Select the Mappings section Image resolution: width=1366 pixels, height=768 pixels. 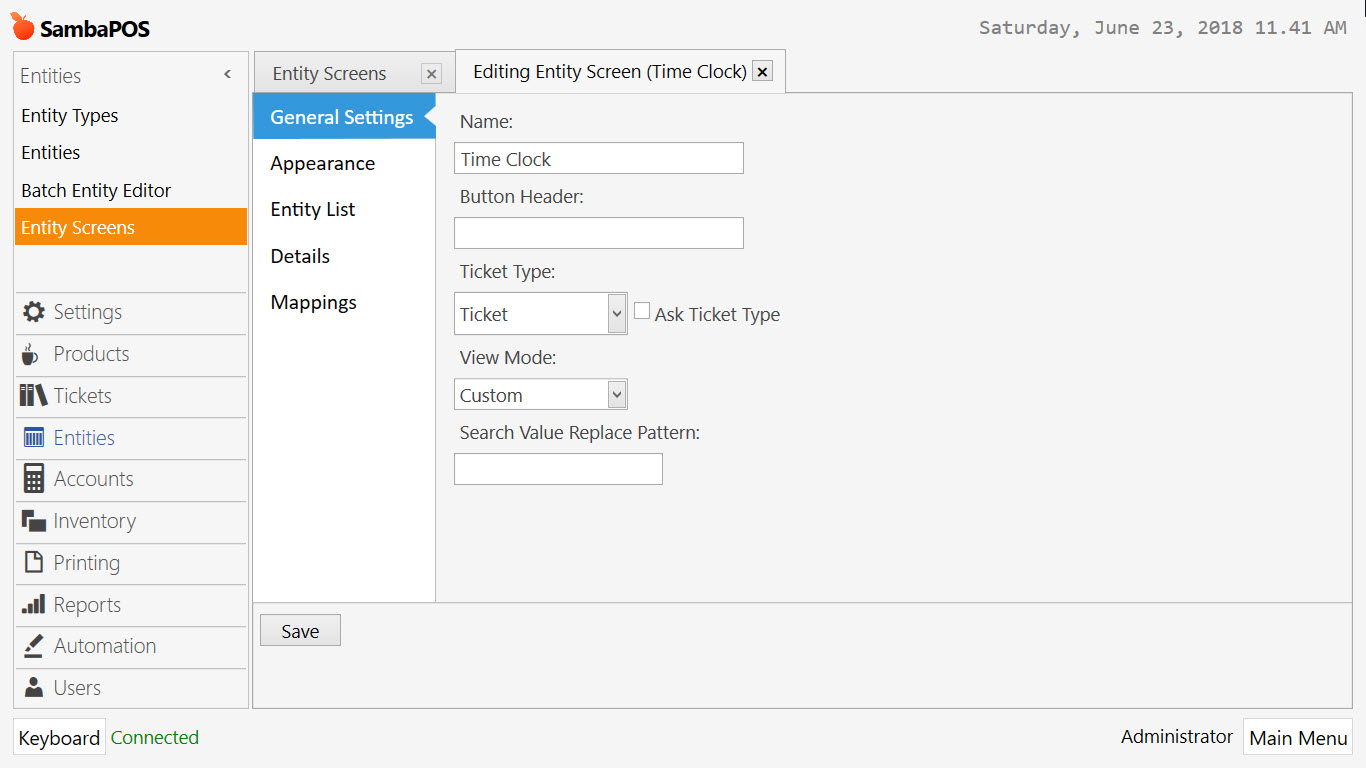(x=313, y=302)
